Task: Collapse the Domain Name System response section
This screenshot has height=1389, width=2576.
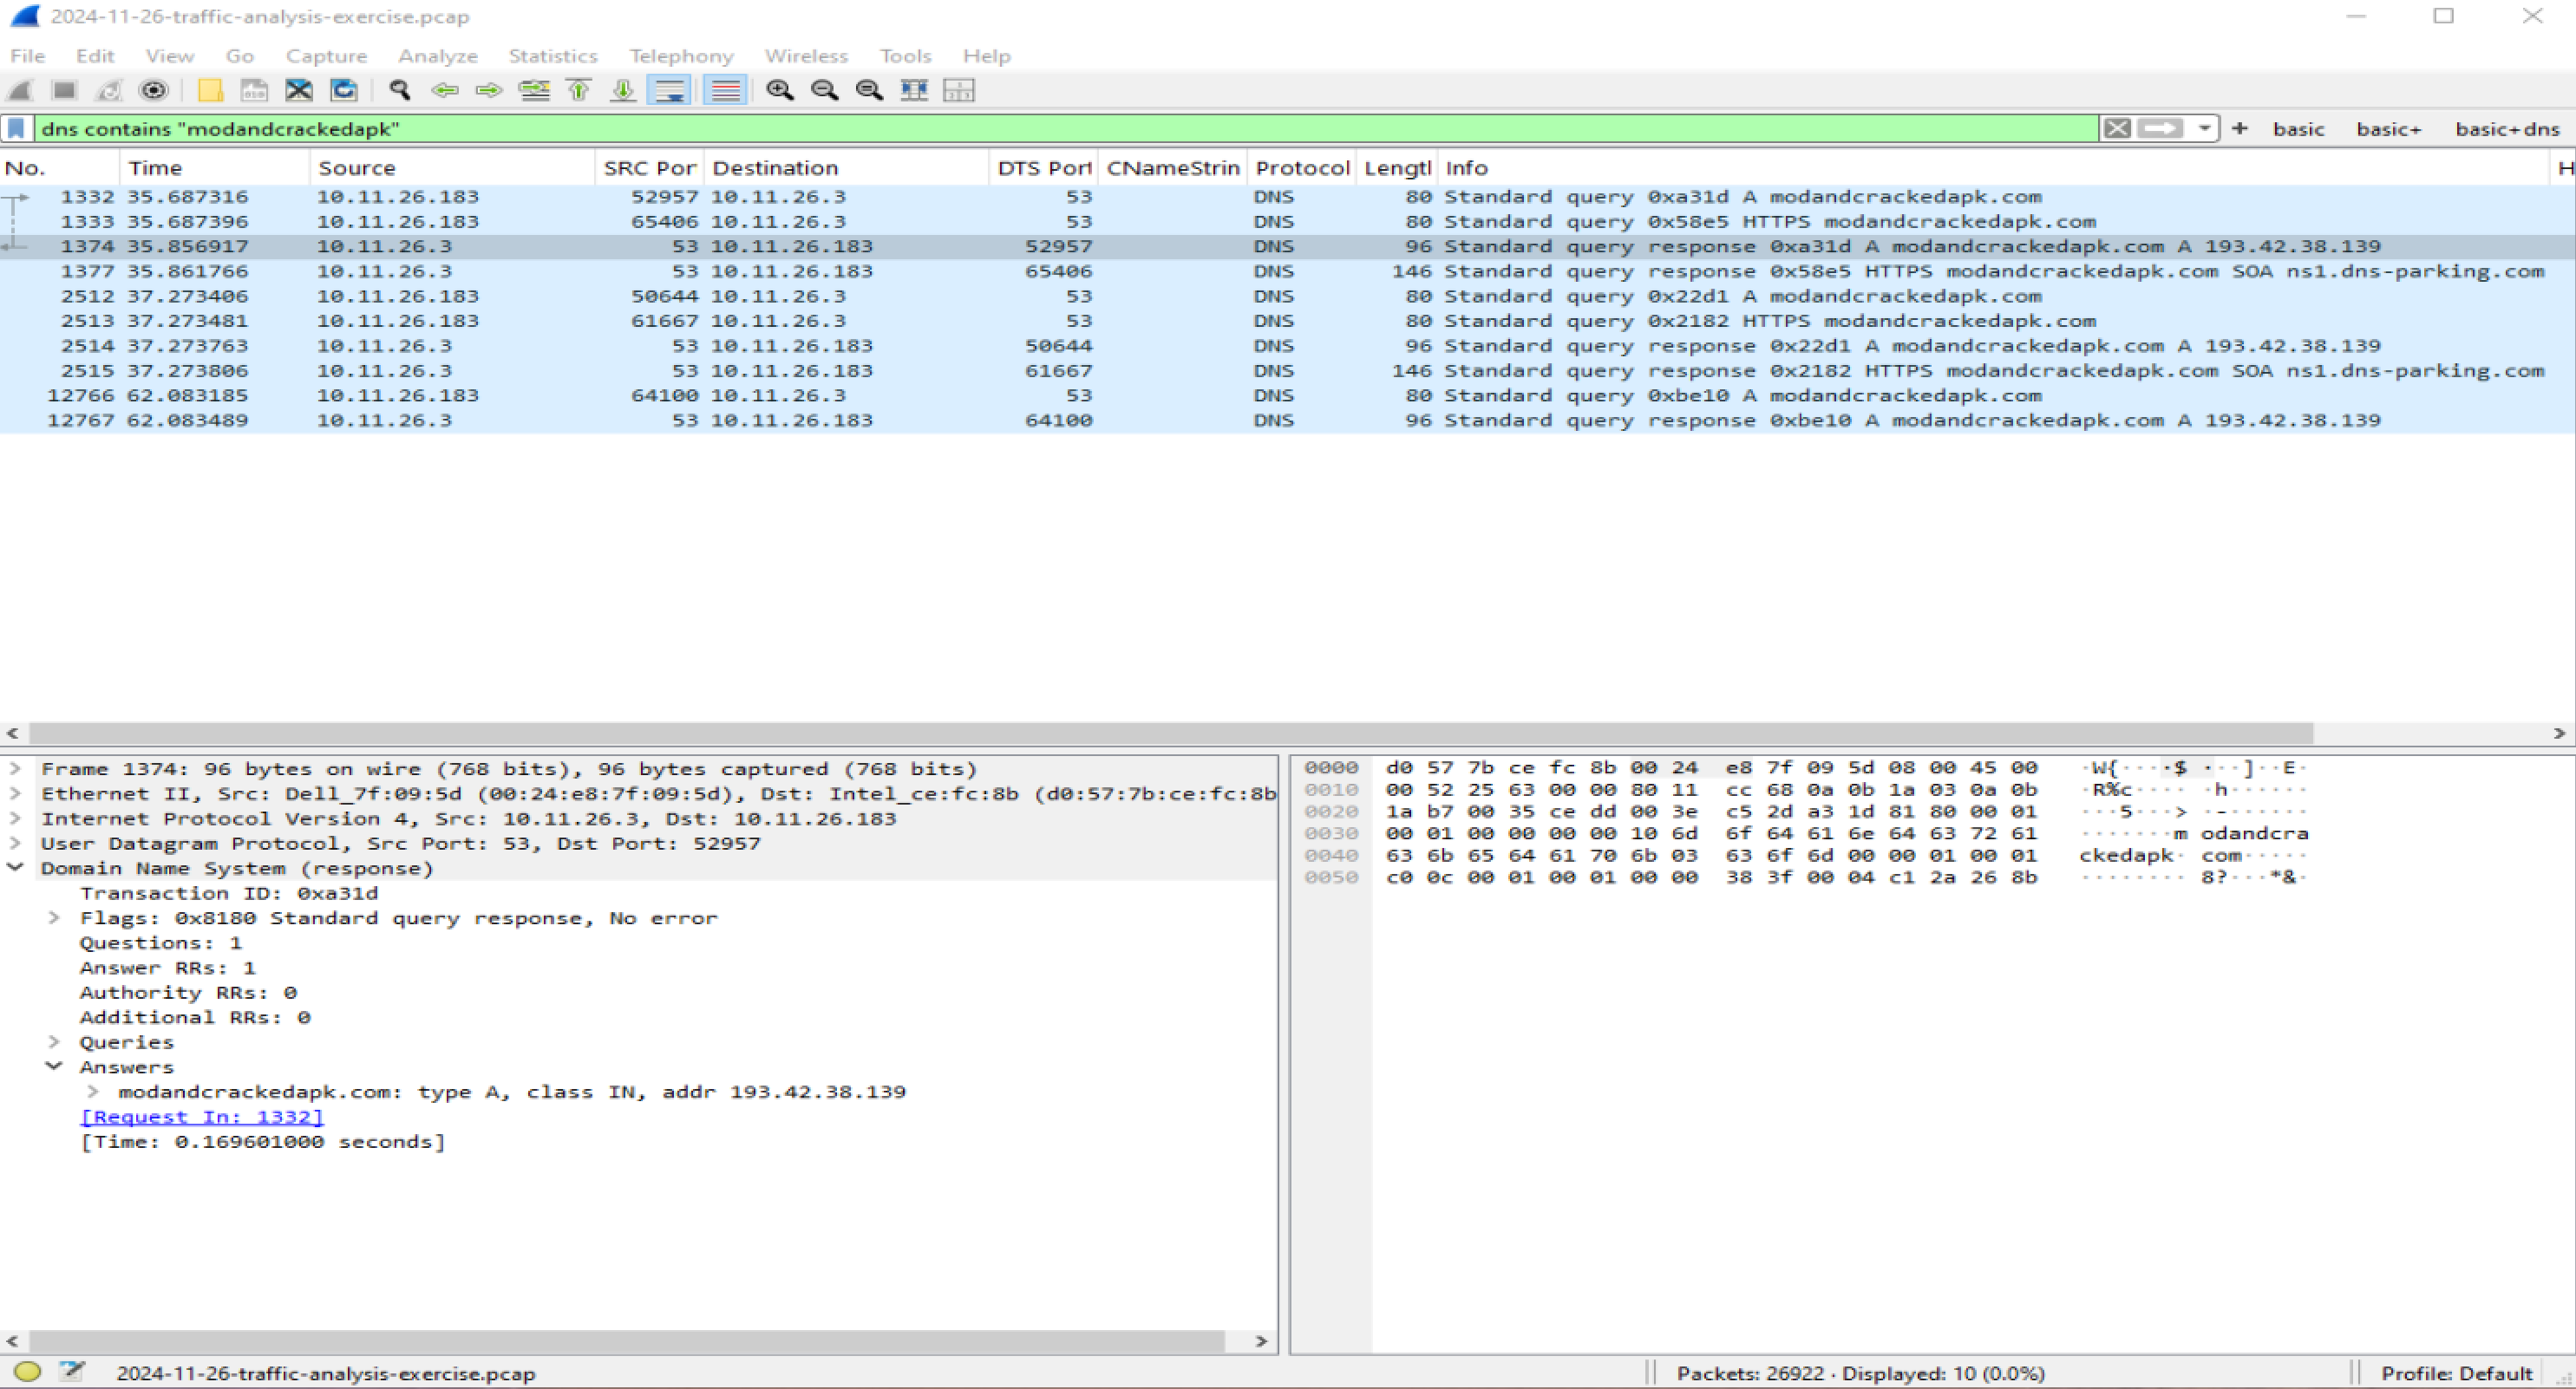Action: [x=15, y=868]
